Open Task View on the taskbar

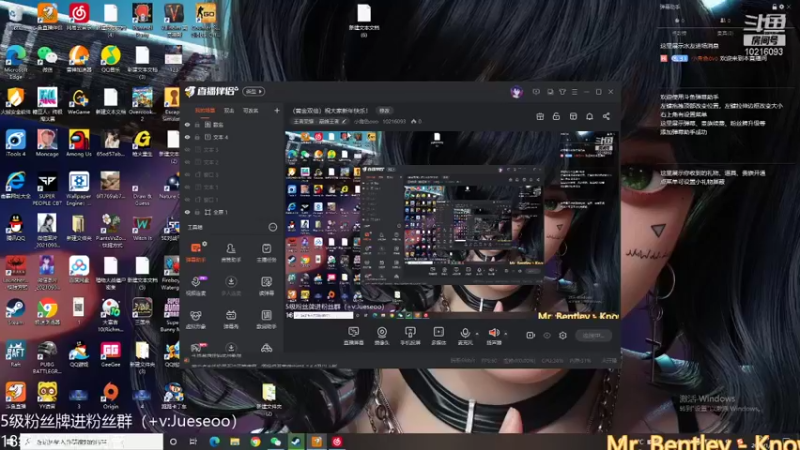(x=193, y=442)
